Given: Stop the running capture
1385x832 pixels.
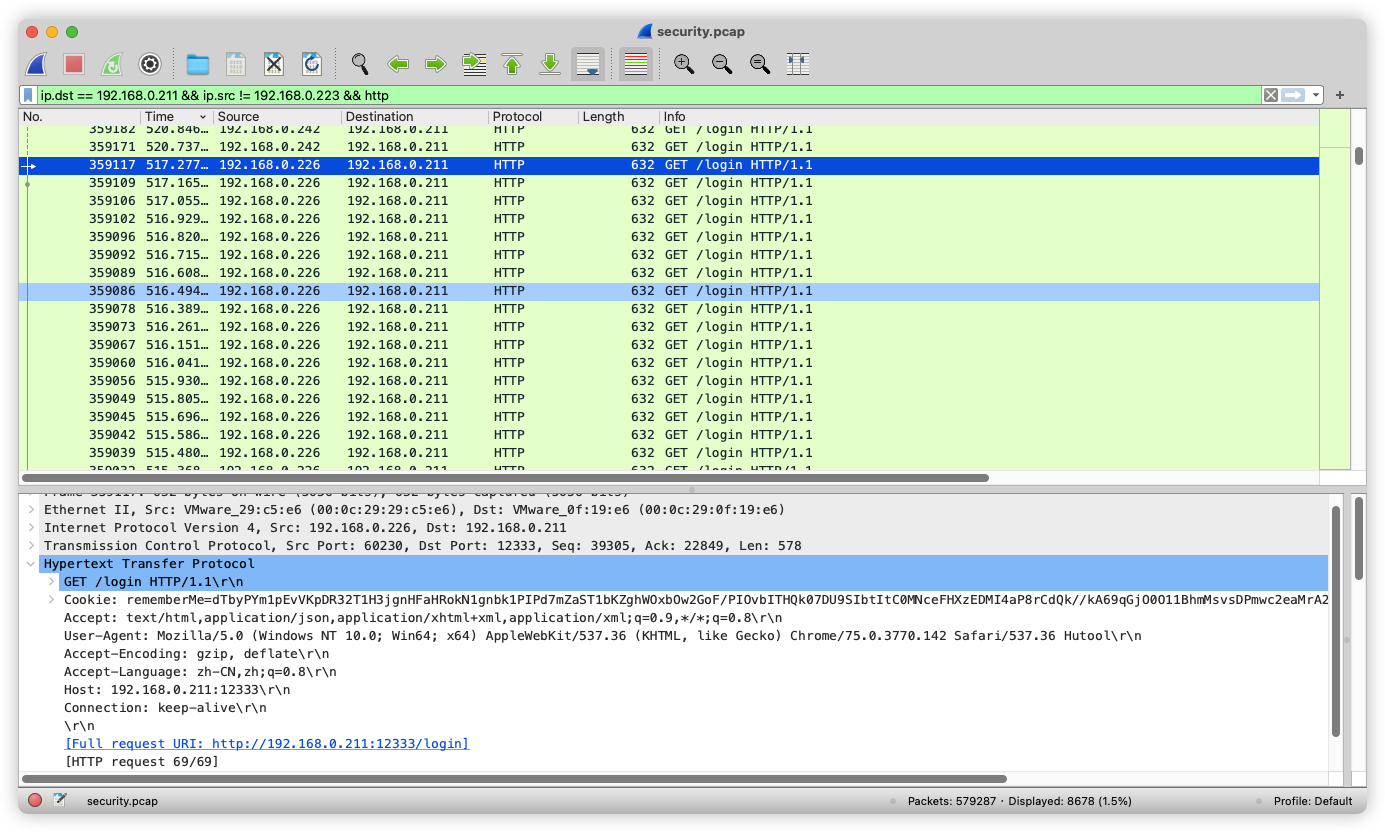Looking at the screenshot, I should [74, 64].
